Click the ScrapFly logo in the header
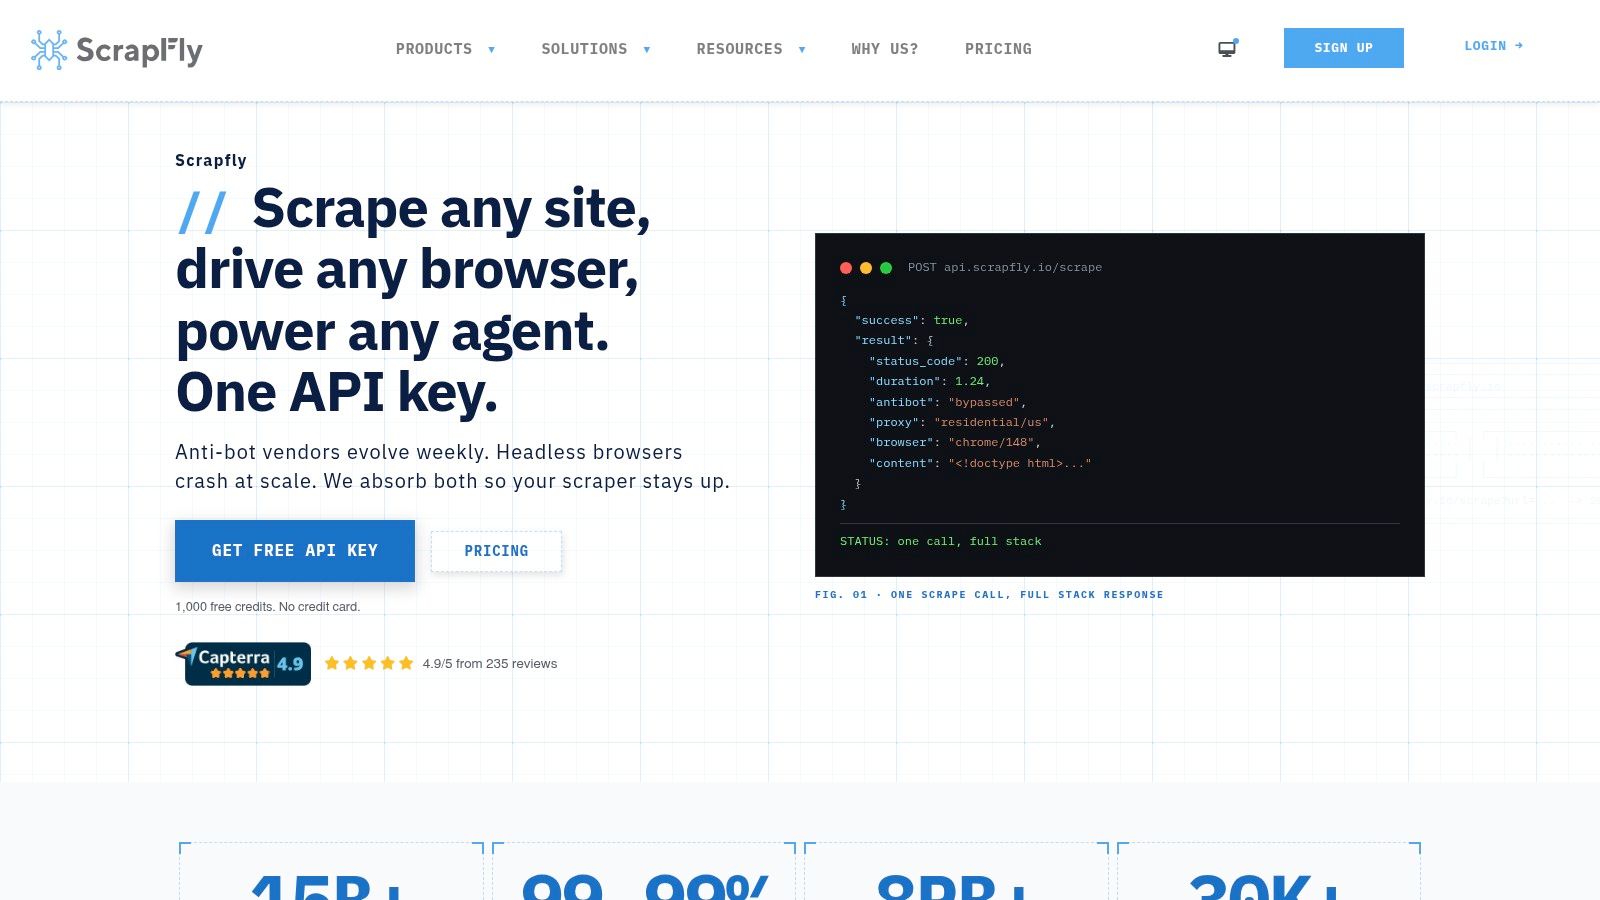1600x900 pixels. coord(116,50)
